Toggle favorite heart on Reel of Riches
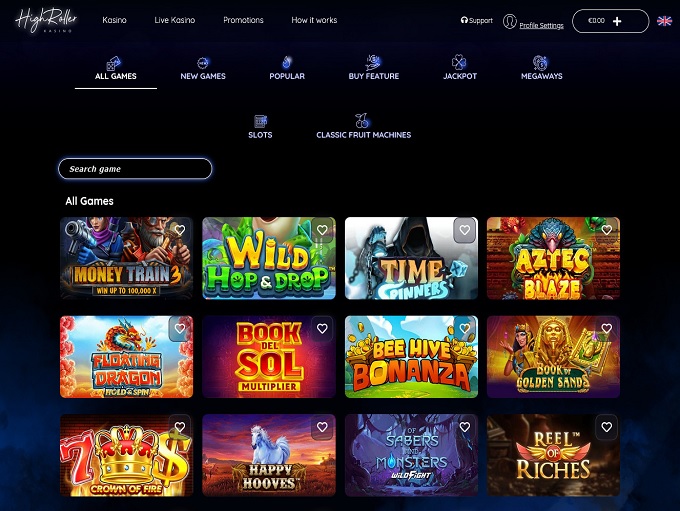680x511 pixels. pos(607,427)
